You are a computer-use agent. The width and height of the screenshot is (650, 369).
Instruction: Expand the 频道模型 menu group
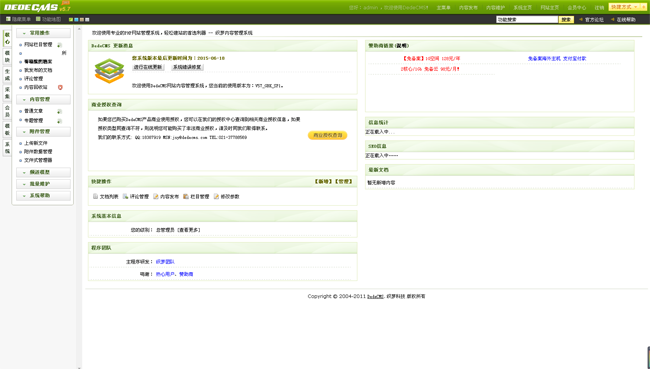pos(43,172)
